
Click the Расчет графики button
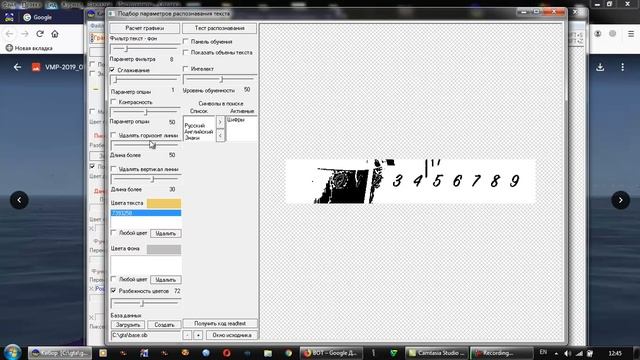pos(144,28)
